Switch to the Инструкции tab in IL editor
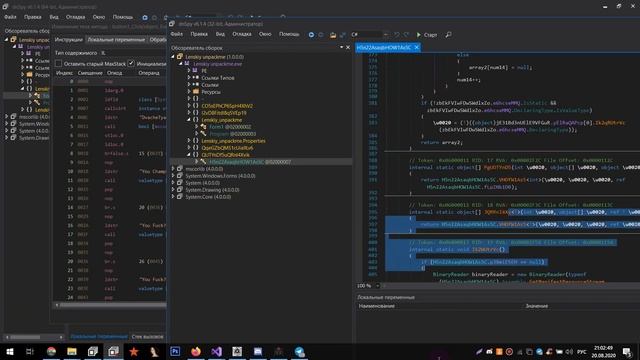 click(x=69, y=40)
